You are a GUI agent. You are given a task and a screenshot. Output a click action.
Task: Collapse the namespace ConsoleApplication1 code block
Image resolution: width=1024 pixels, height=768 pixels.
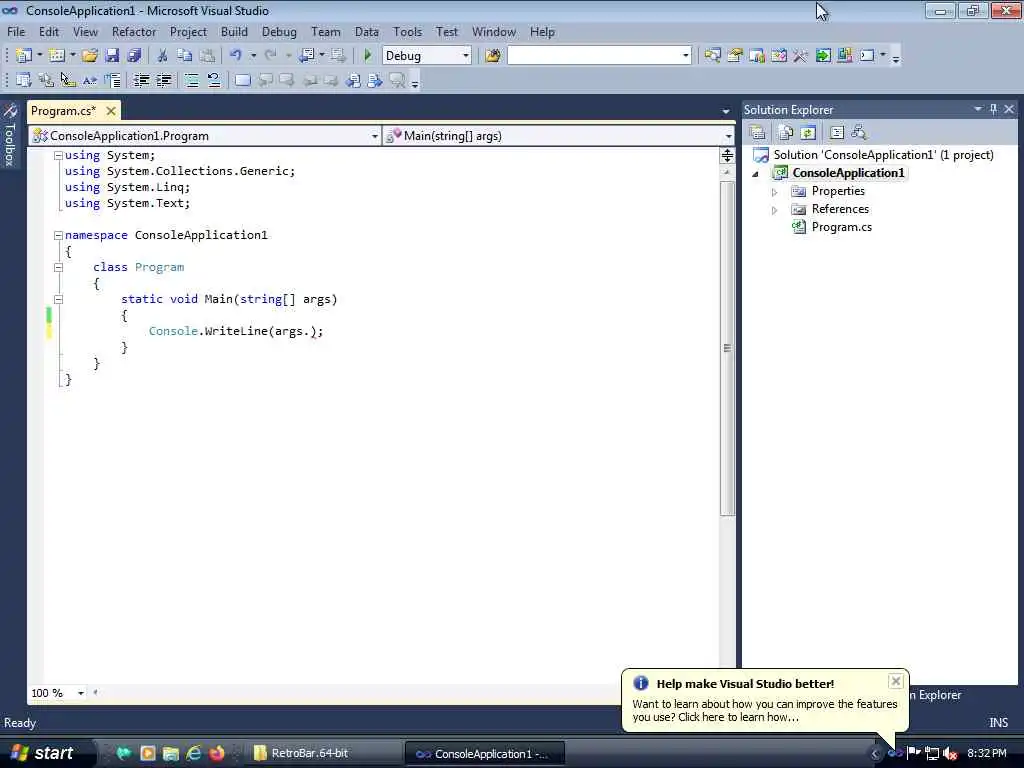[58, 235]
